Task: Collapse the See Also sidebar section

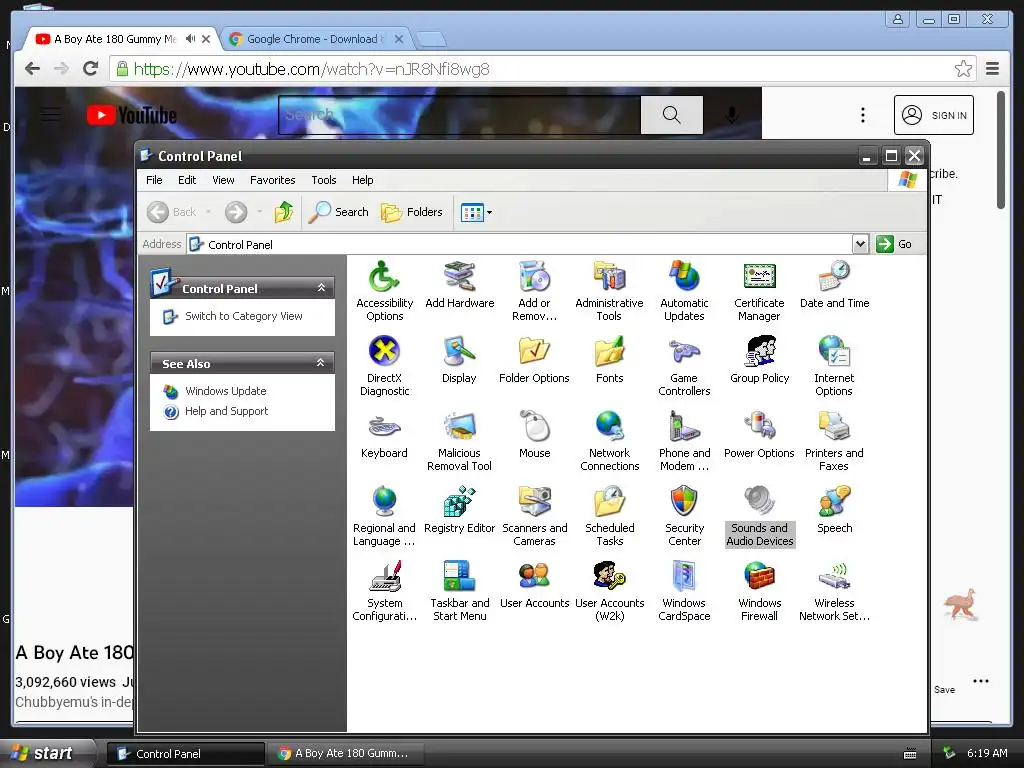Action: click(321, 362)
